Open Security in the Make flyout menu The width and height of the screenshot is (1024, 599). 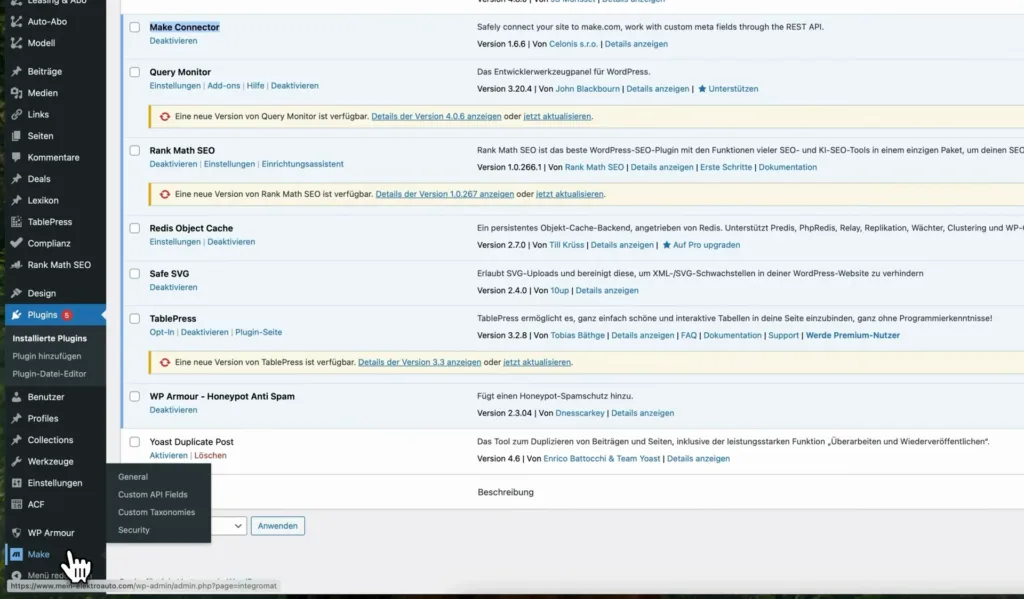click(x=133, y=530)
